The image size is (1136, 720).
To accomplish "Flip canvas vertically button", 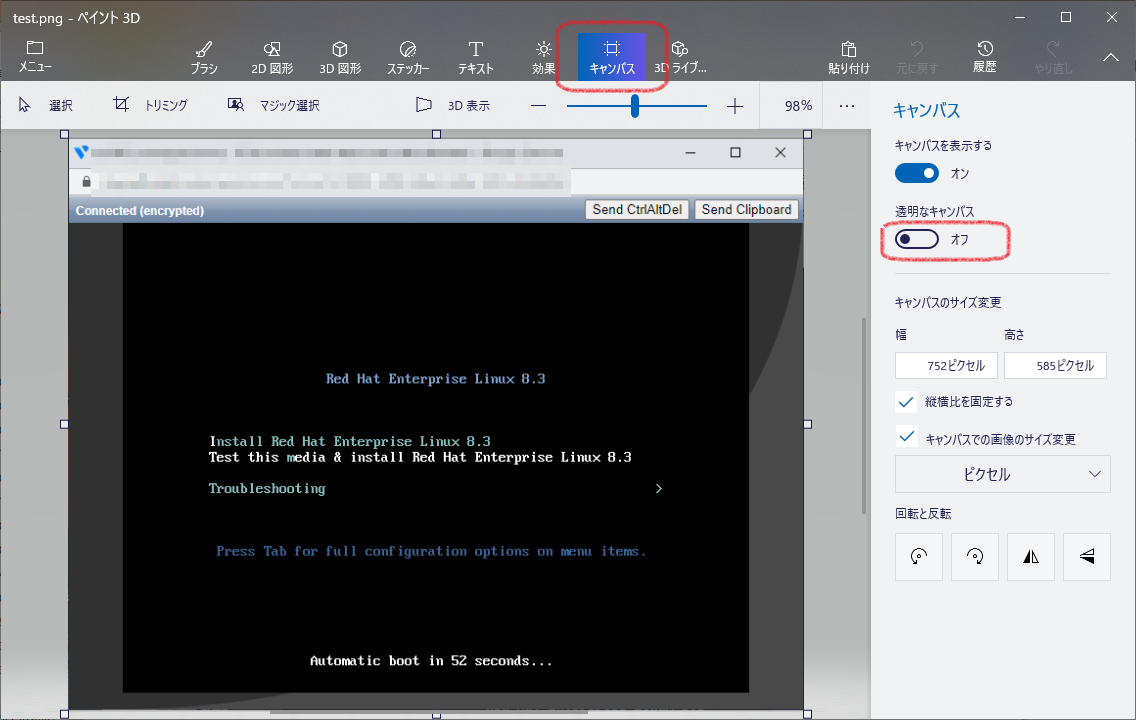I will pos(1087,556).
